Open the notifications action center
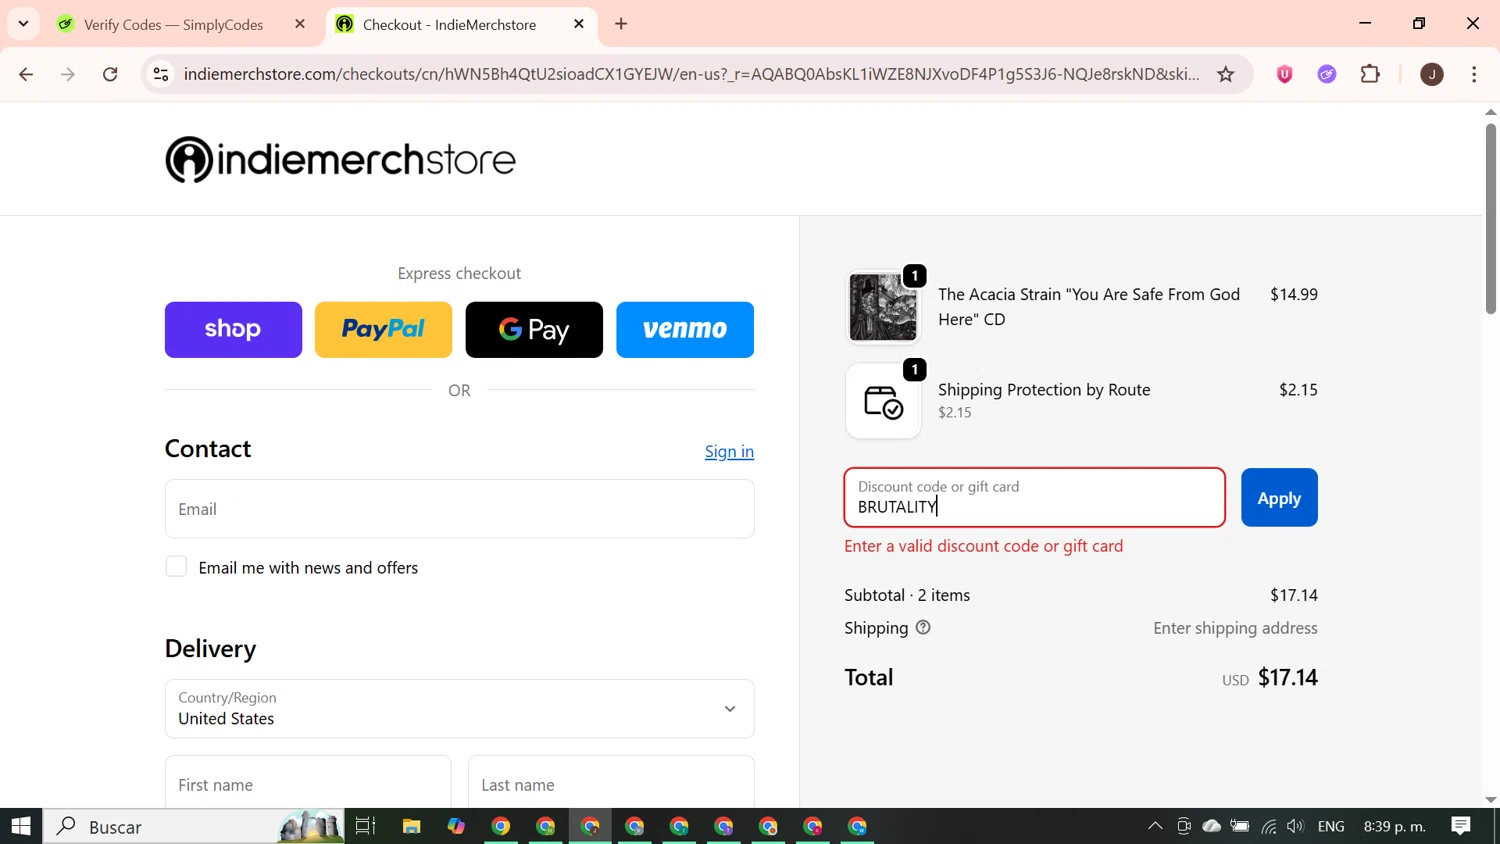 click(x=1461, y=826)
